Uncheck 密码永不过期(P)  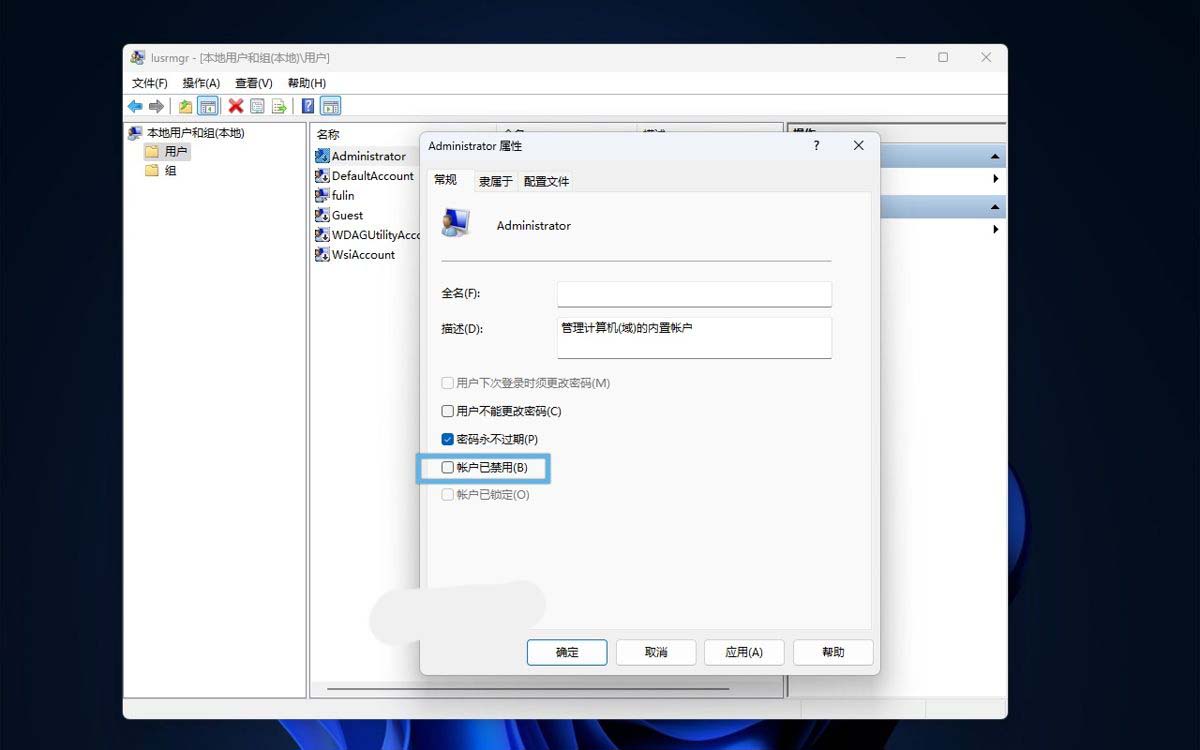pyautogui.click(x=447, y=439)
